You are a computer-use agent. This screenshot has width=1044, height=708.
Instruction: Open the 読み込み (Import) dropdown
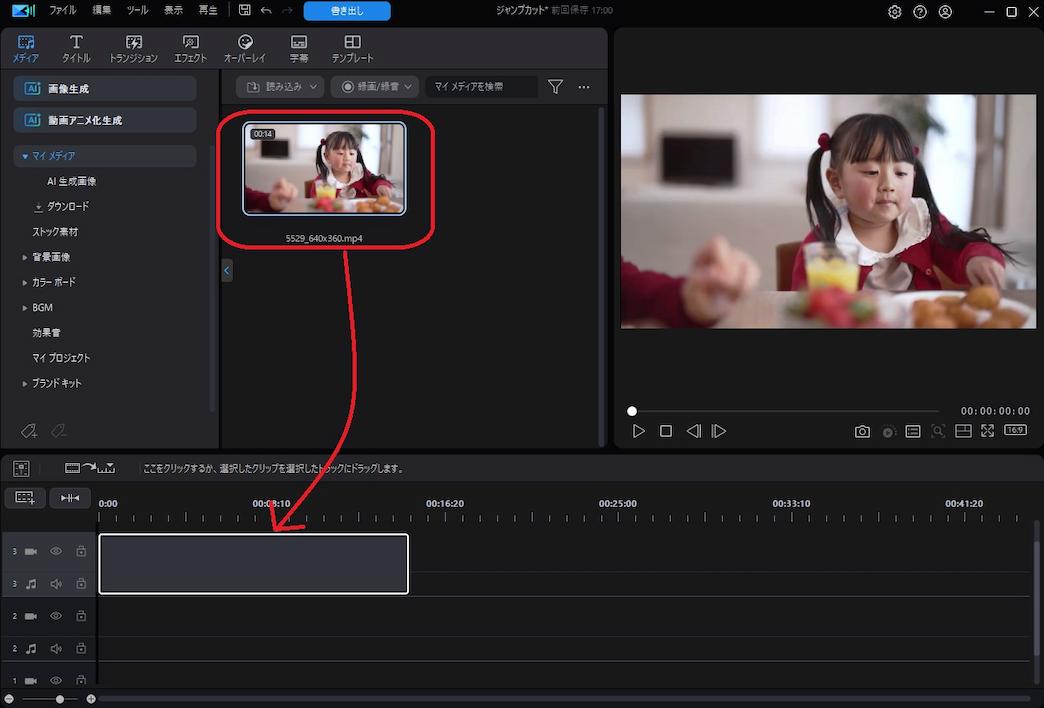279,87
